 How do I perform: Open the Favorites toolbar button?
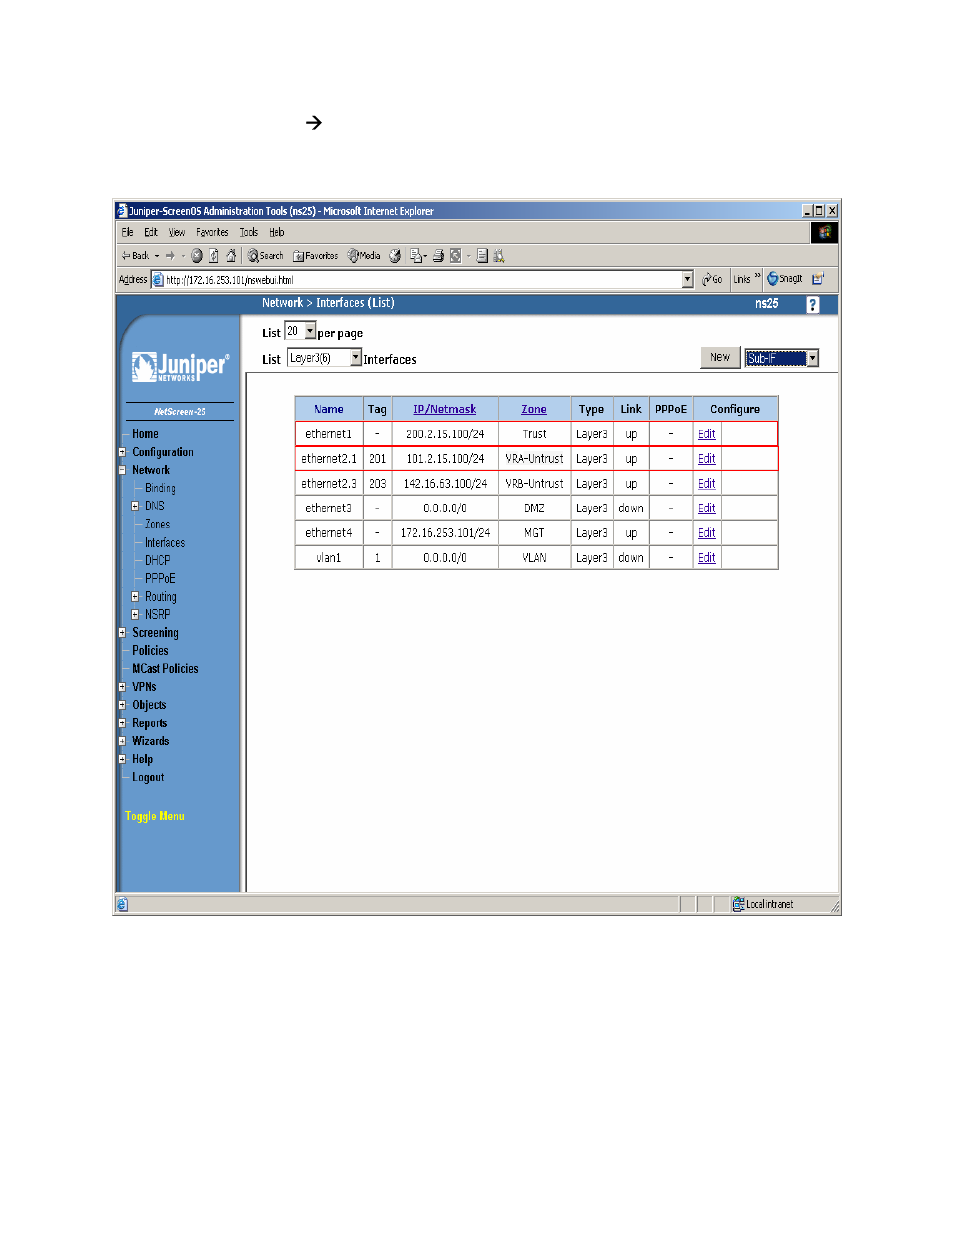click(316, 256)
